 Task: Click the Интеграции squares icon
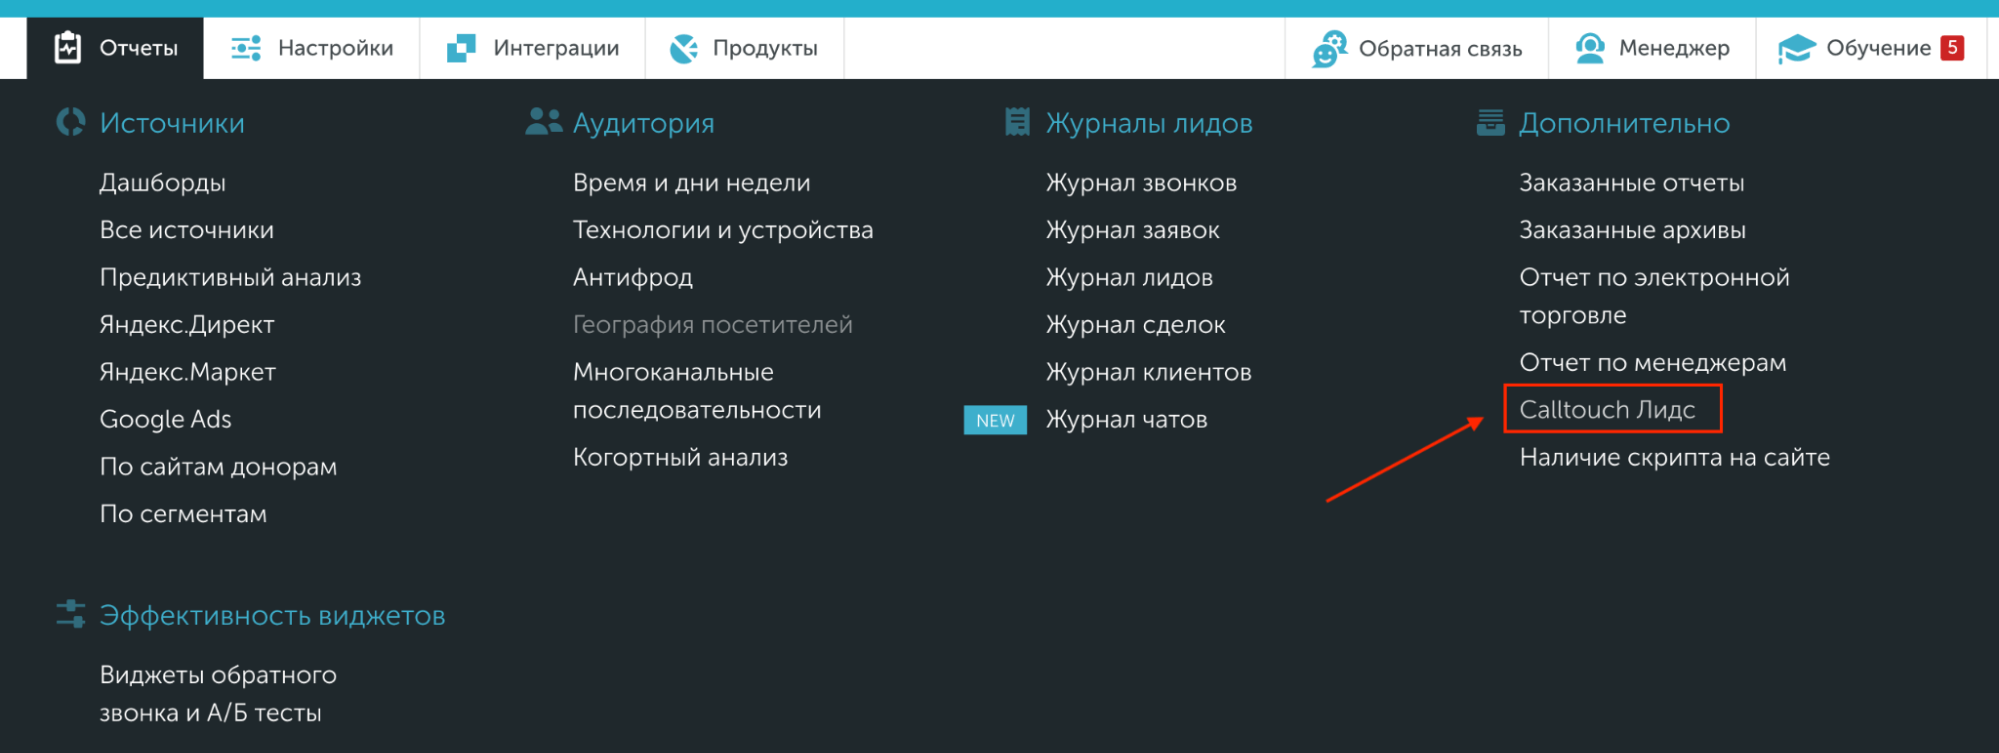pos(461,48)
